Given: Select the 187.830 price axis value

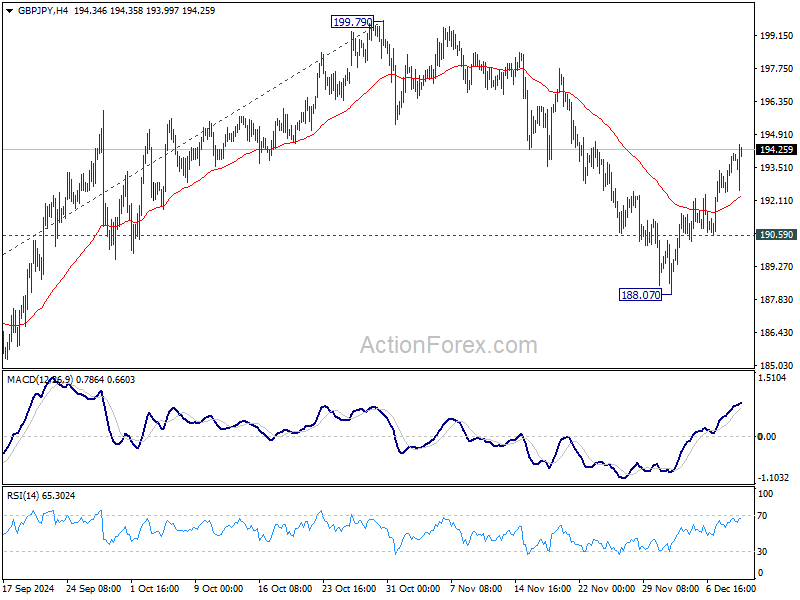Looking at the screenshot, I should [777, 299].
